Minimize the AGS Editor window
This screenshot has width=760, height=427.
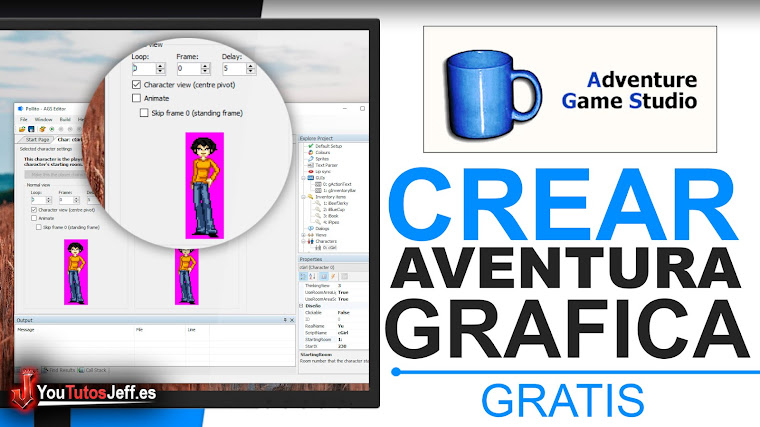(x=345, y=109)
